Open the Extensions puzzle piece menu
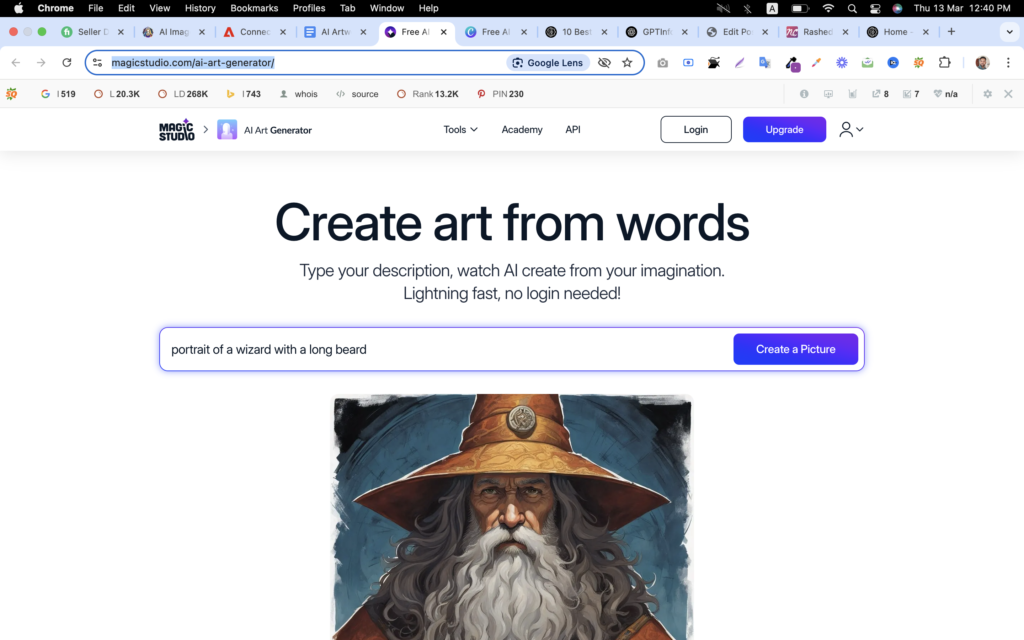The height and width of the screenshot is (640, 1024). (x=944, y=63)
